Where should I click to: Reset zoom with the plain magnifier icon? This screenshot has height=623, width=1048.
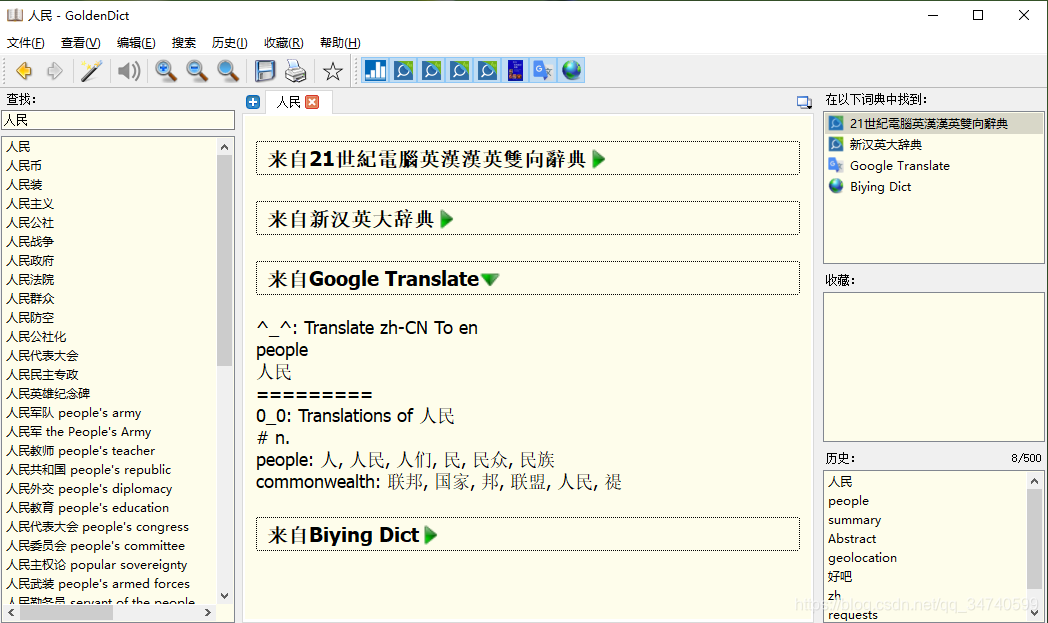pyautogui.click(x=228, y=70)
